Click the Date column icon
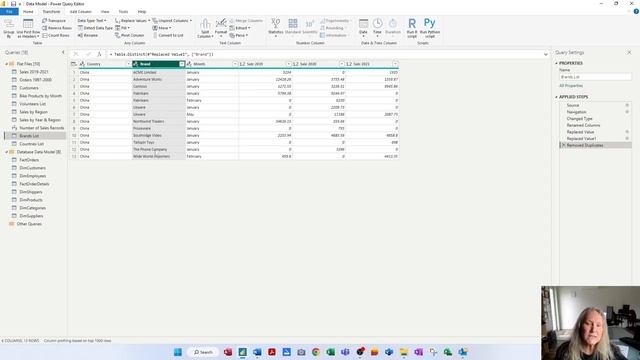Screen dimensions: 640x360 coord(363,27)
